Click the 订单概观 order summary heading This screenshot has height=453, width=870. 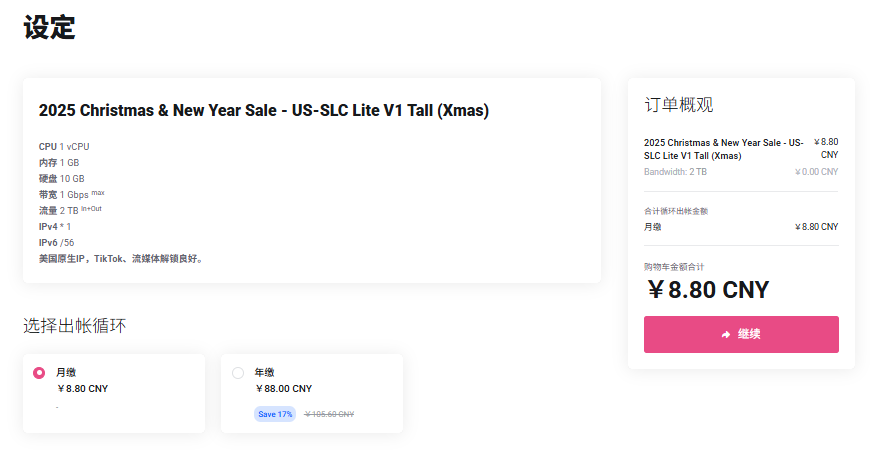[679, 105]
